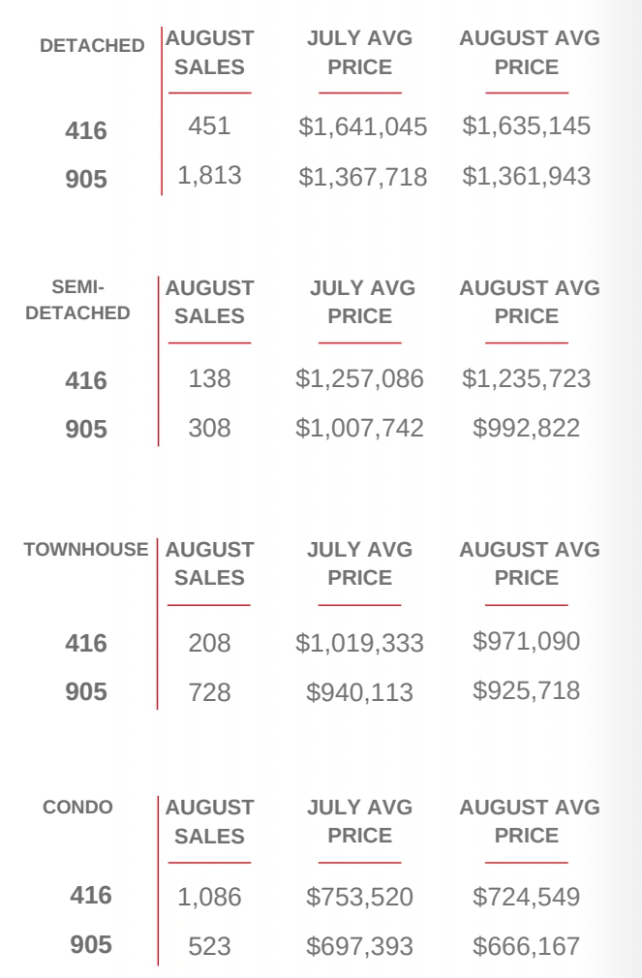Click the Townhouse JULY AVG PRICE column header
This screenshot has height=978, width=642.
click(359, 564)
